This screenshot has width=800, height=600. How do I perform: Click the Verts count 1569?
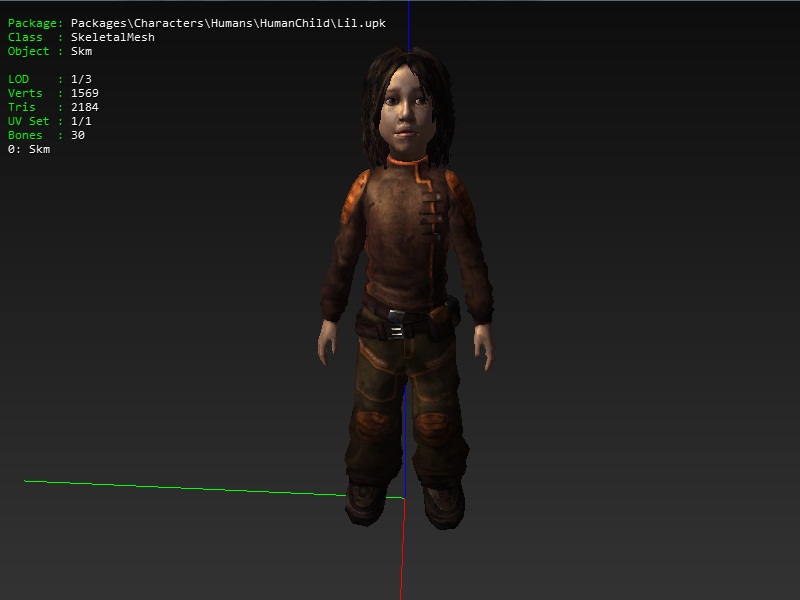(x=84, y=93)
